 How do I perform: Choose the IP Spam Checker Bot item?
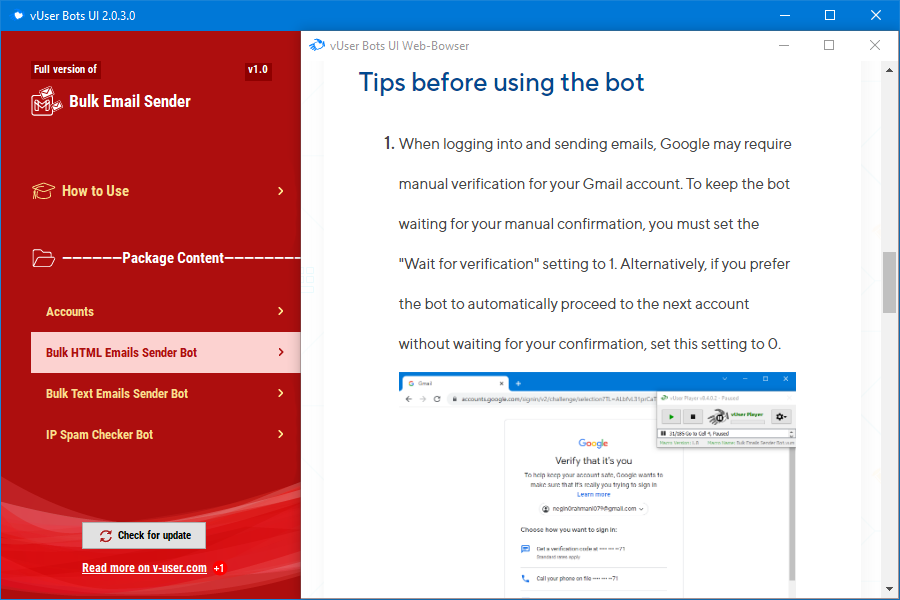pyautogui.click(x=165, y=435)
